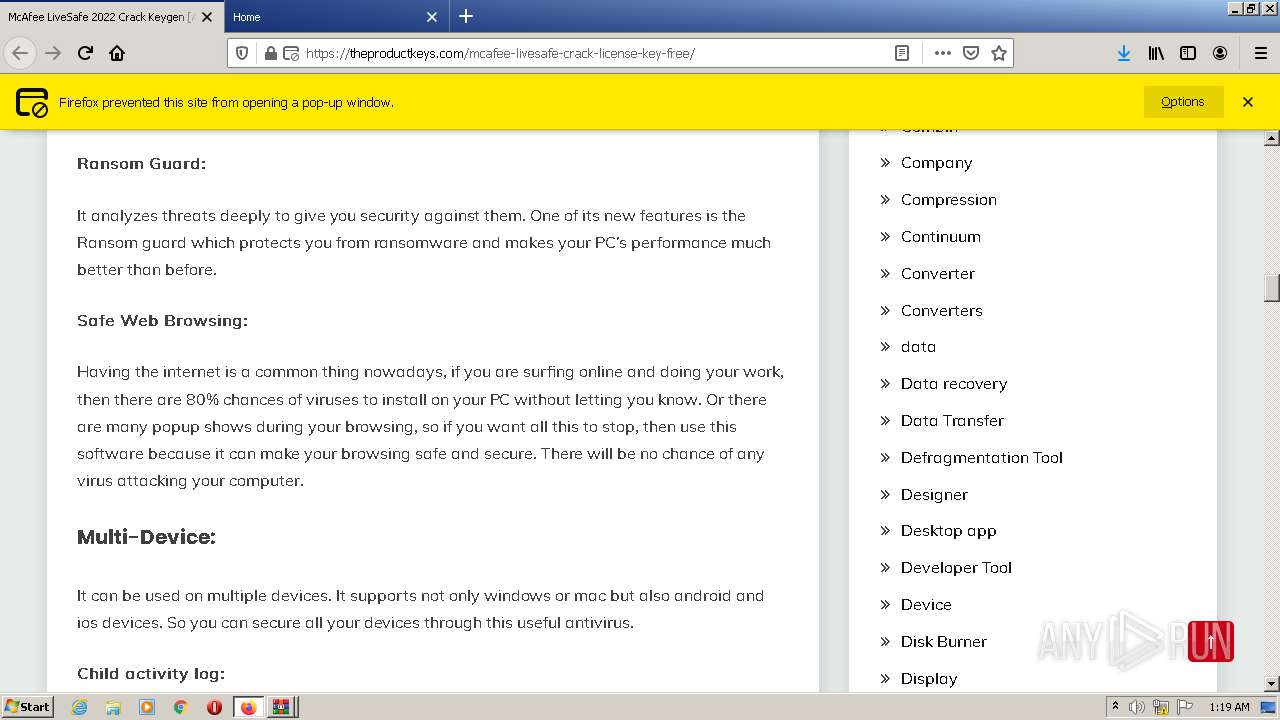Click the Child activity log heading
Screen dimensions: 1280x720
[151, 674]
